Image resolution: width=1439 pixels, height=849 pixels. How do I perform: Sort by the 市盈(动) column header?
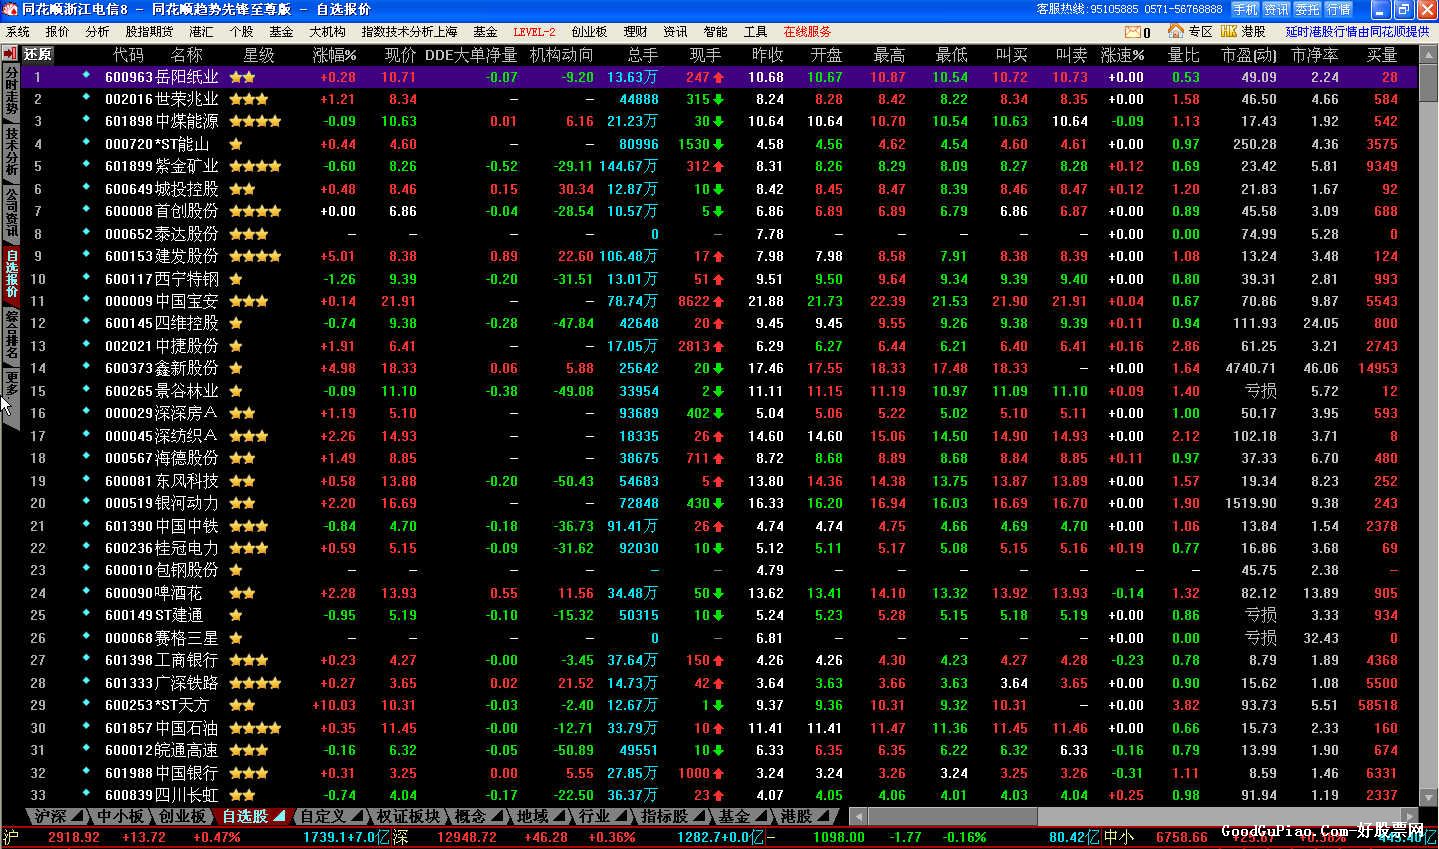(1248, 54)
